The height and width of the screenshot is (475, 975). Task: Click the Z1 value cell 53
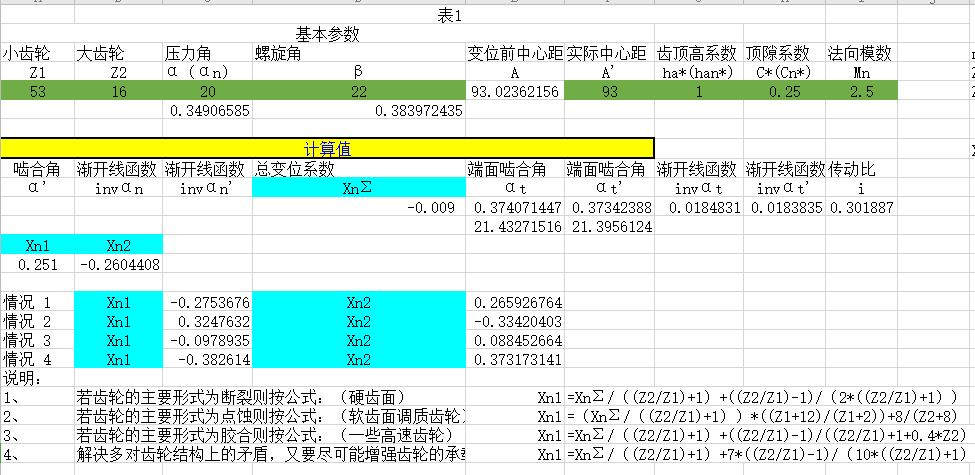click(x=37, y=92)
